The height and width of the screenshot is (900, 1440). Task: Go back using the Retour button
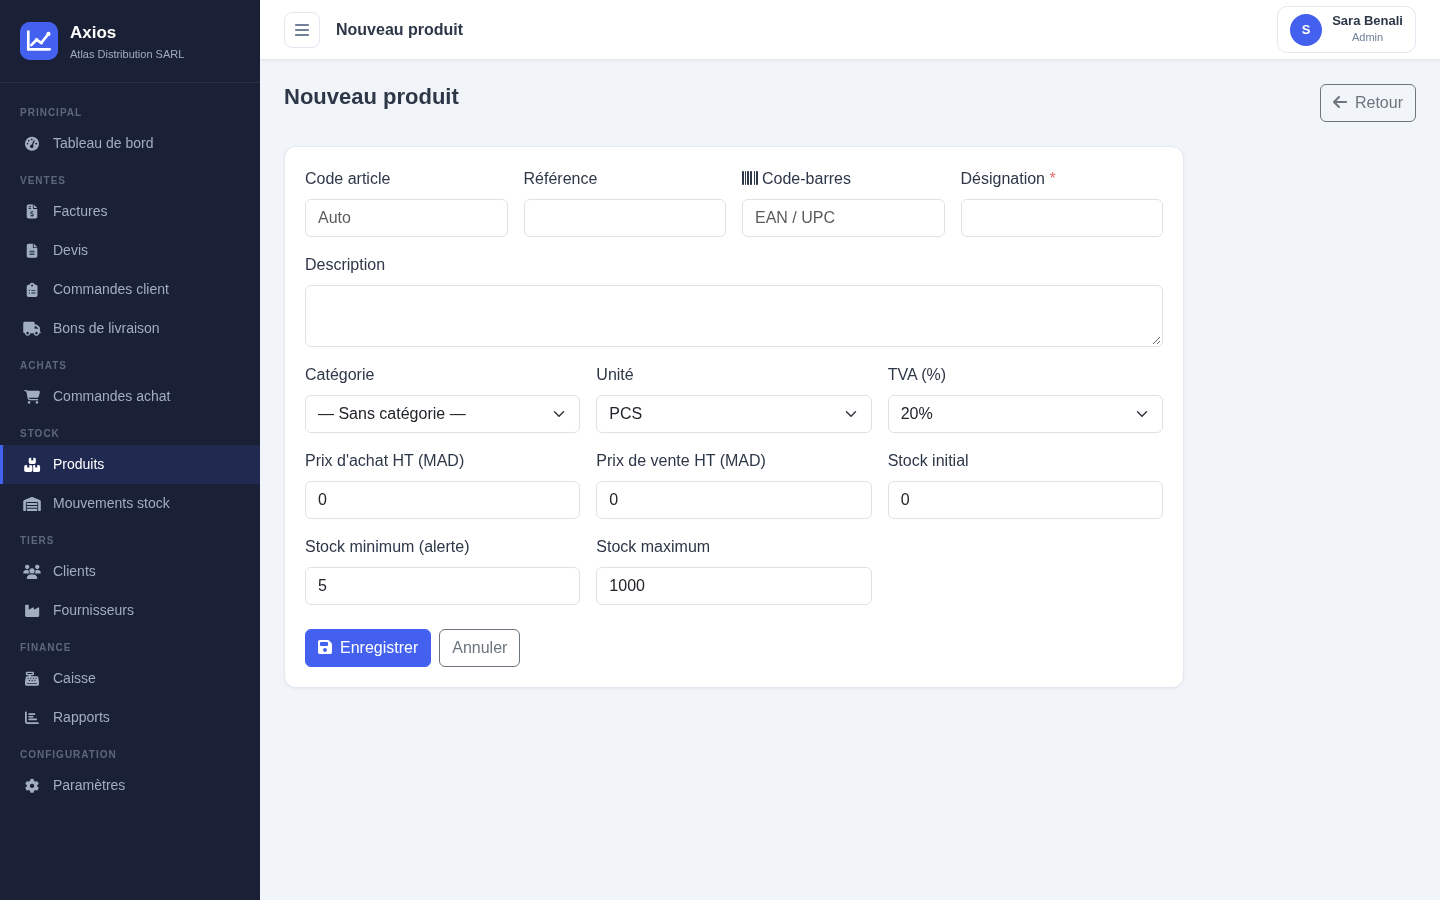click(x=1368, y=103)
